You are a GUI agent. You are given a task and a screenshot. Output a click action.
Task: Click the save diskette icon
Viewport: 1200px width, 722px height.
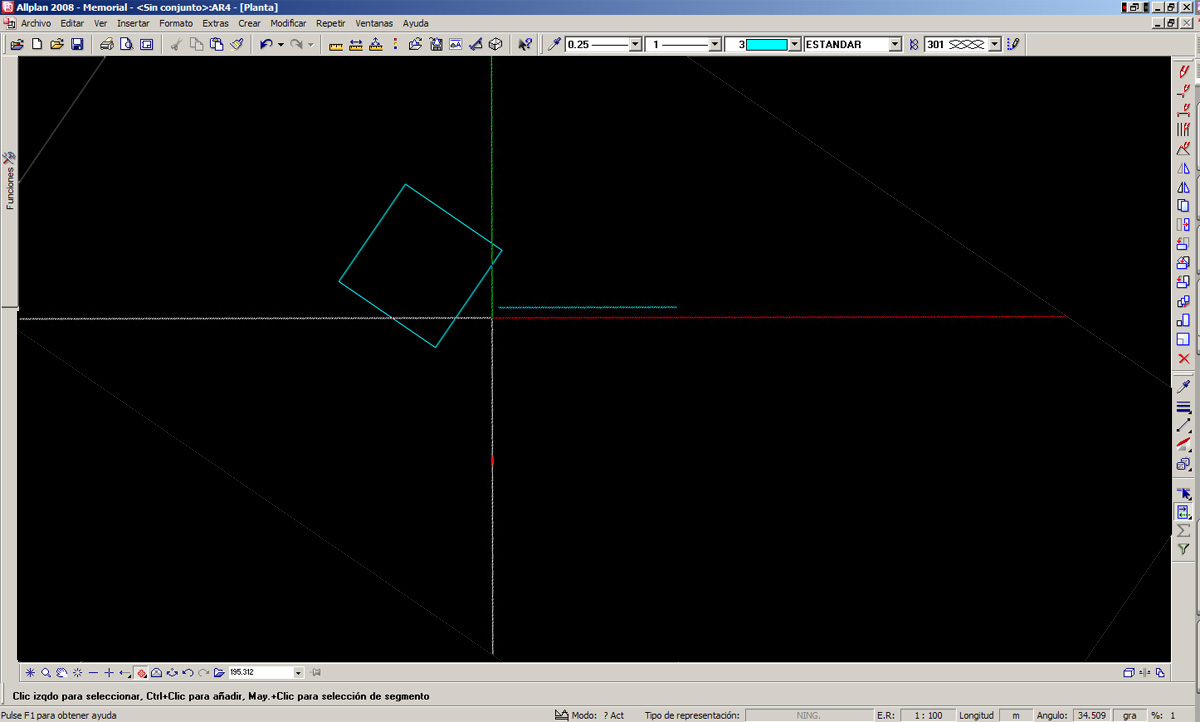click(76, 44)
